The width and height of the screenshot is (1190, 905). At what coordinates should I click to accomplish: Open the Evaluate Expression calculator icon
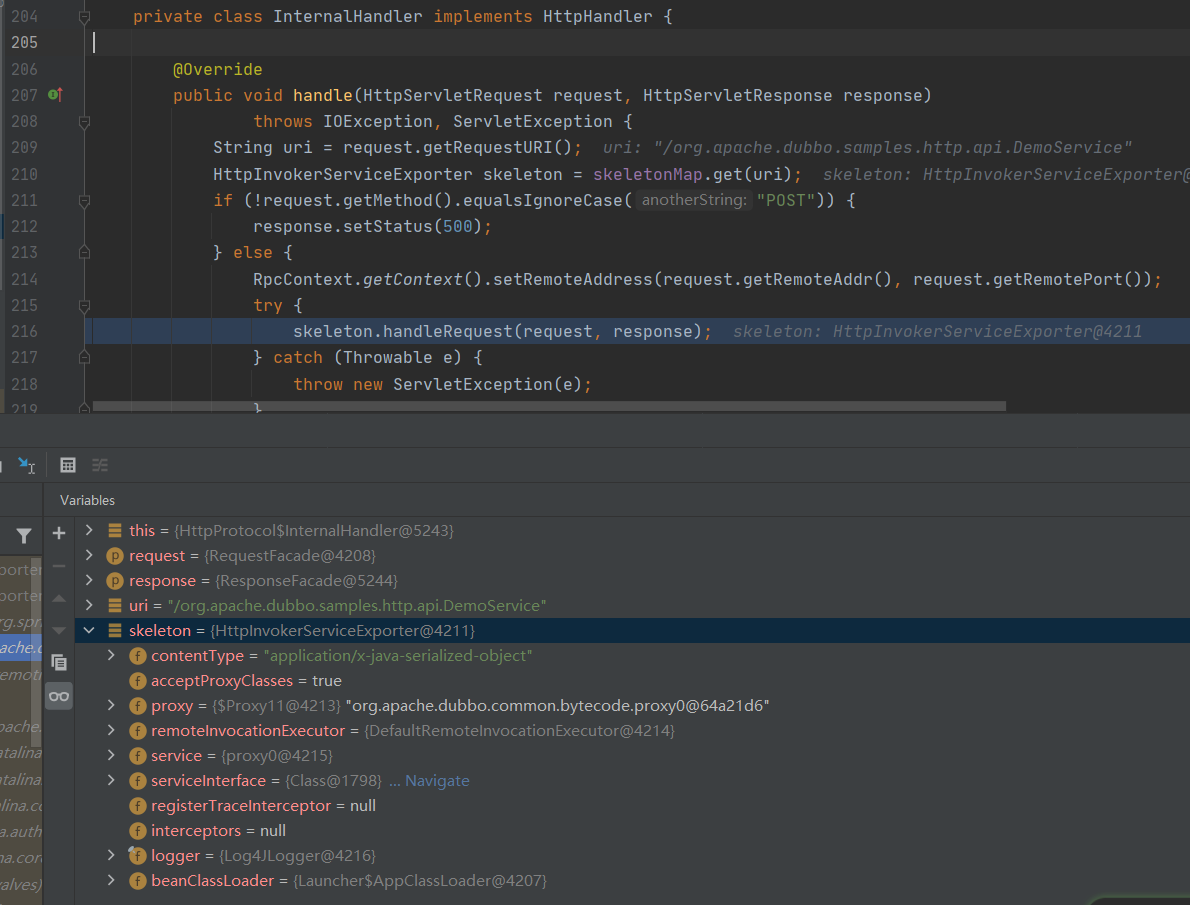(68, 465)
